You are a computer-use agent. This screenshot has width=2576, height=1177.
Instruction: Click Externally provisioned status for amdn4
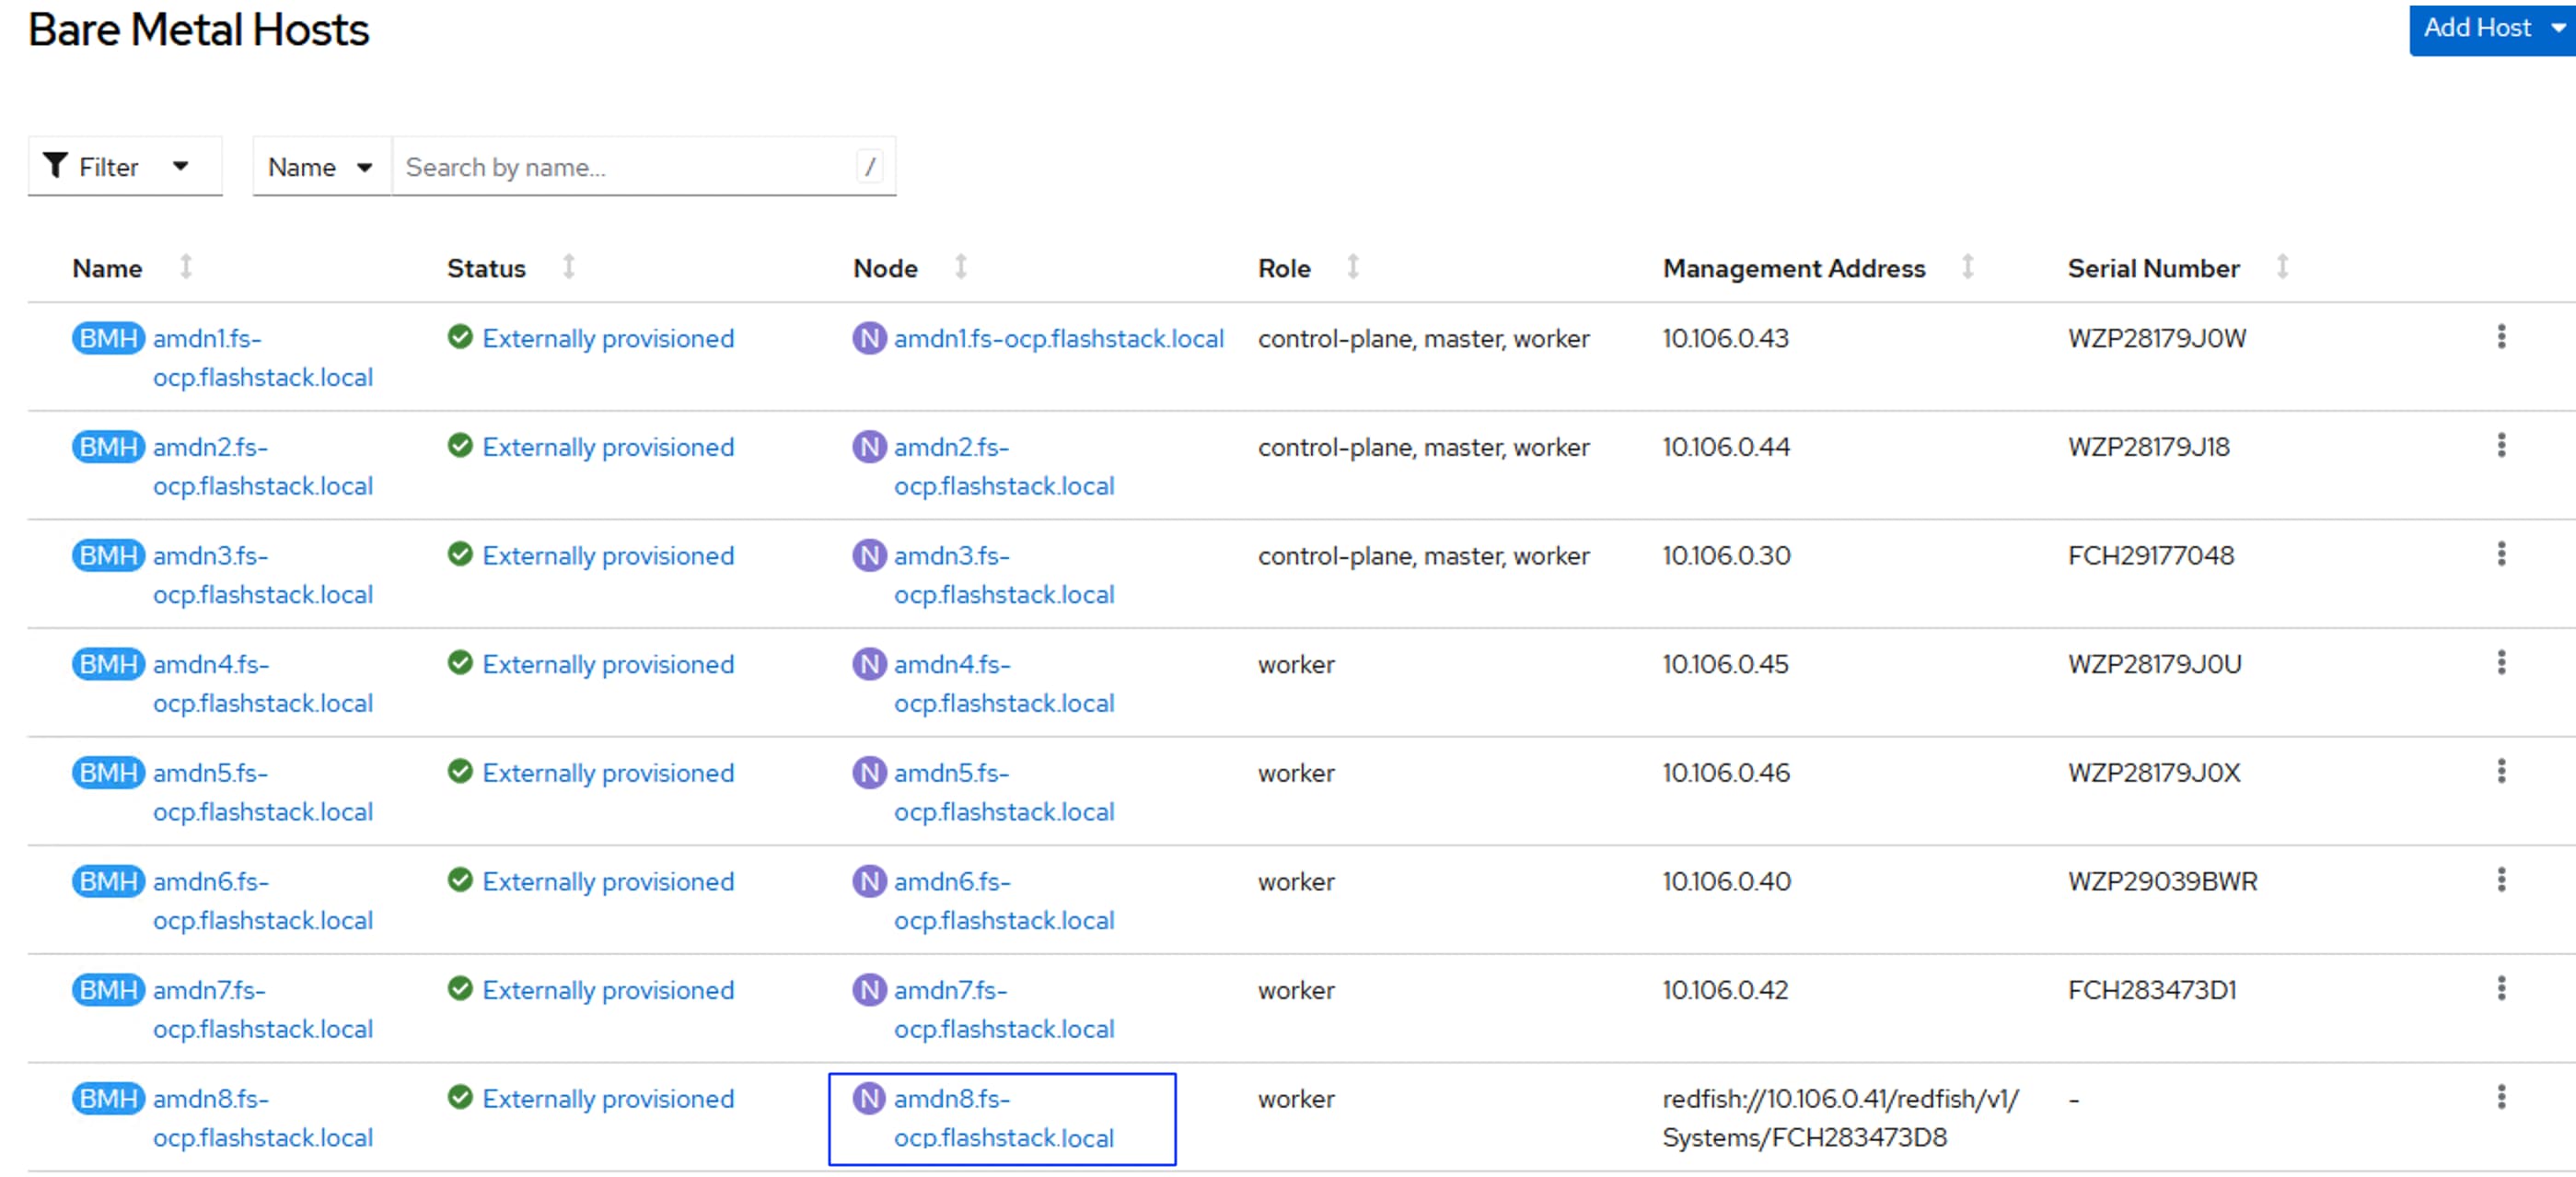[607, 664]
